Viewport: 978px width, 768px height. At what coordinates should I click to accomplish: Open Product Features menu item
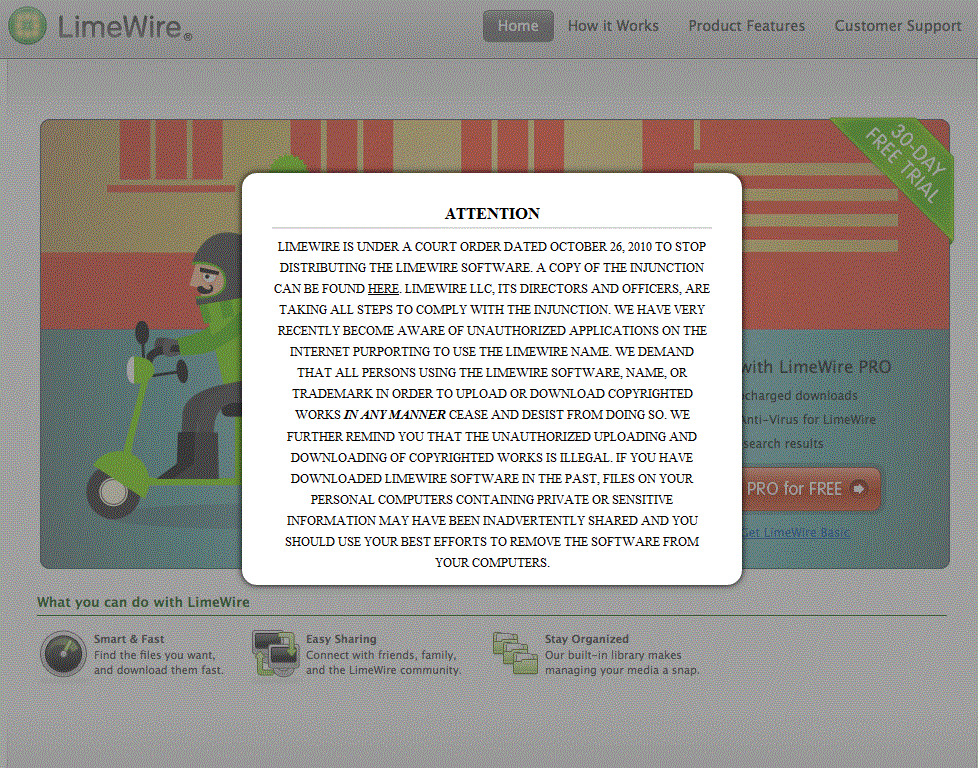746,26
